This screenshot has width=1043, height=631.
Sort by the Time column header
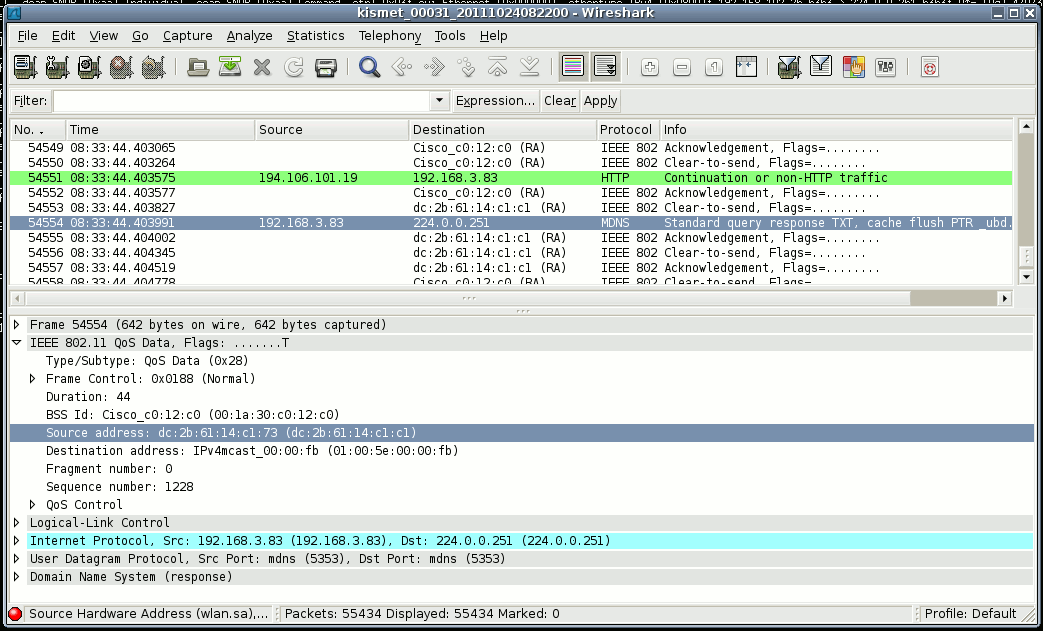[160, 130]
